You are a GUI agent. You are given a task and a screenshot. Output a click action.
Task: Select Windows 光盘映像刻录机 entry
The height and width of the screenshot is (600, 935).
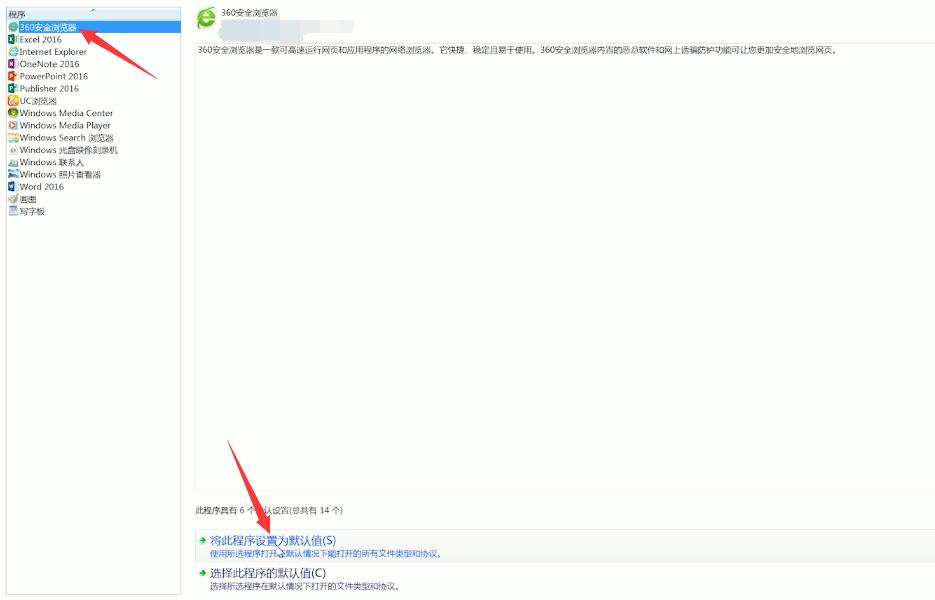coord(69,150)
